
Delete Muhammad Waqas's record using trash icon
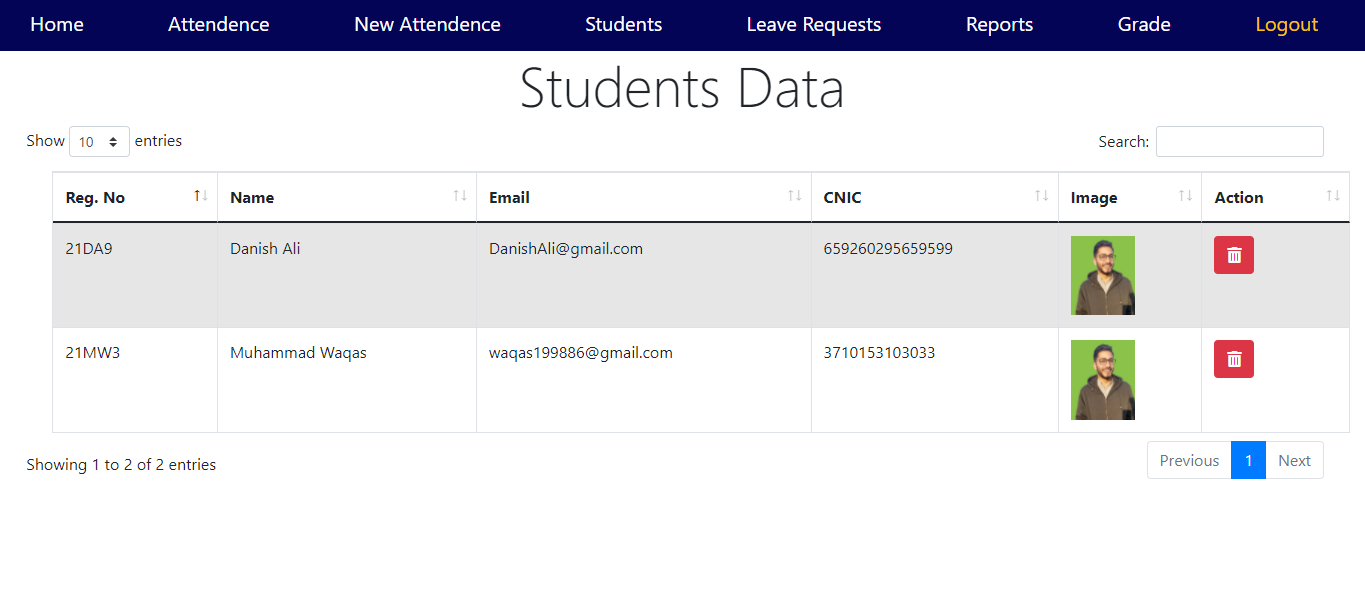1233,359
